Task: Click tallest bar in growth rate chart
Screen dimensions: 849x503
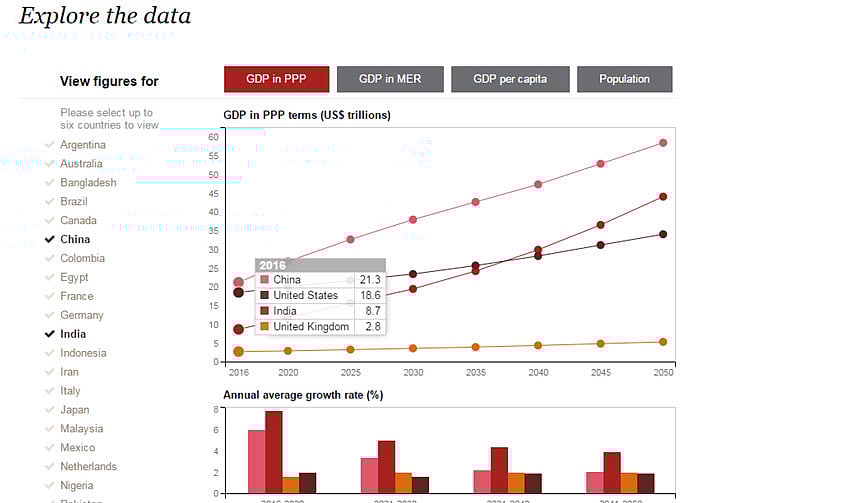Action: pos(274,452)
